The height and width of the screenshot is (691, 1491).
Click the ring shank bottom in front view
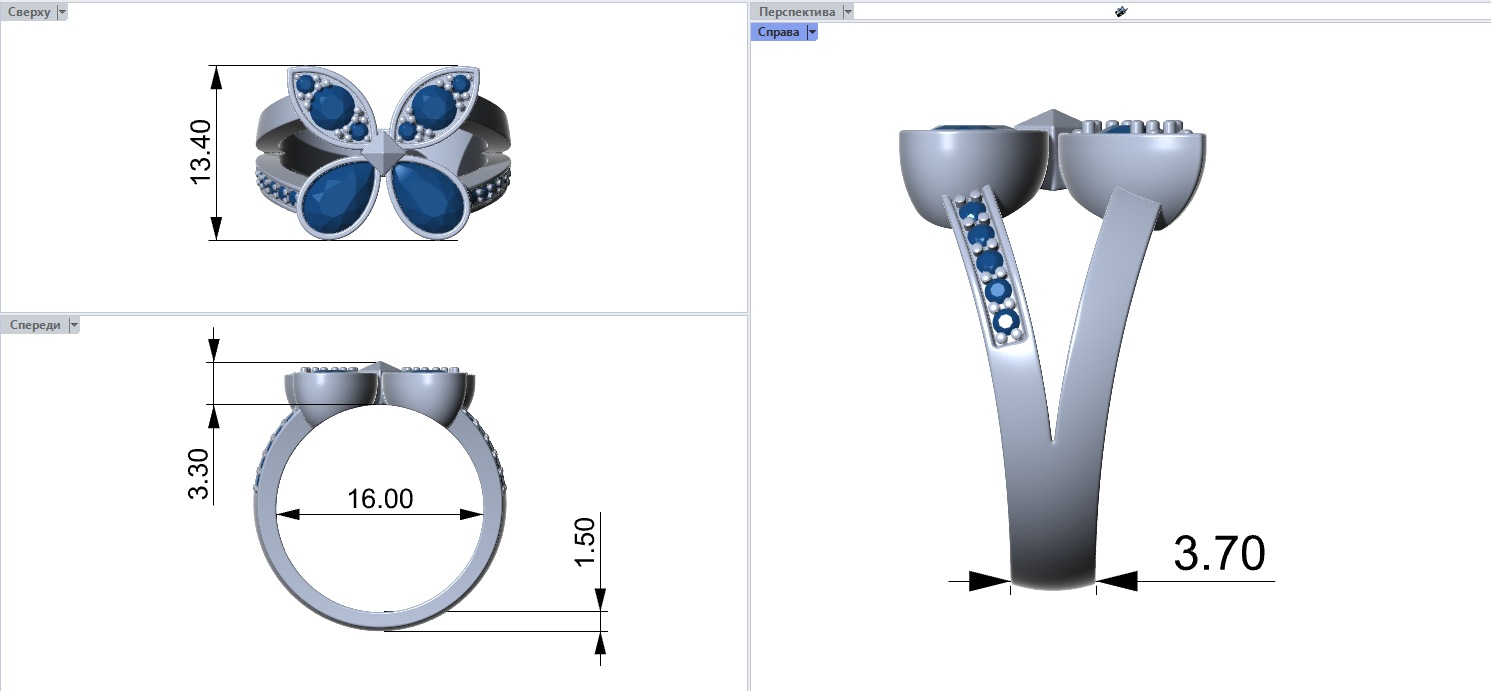point(384,620)
